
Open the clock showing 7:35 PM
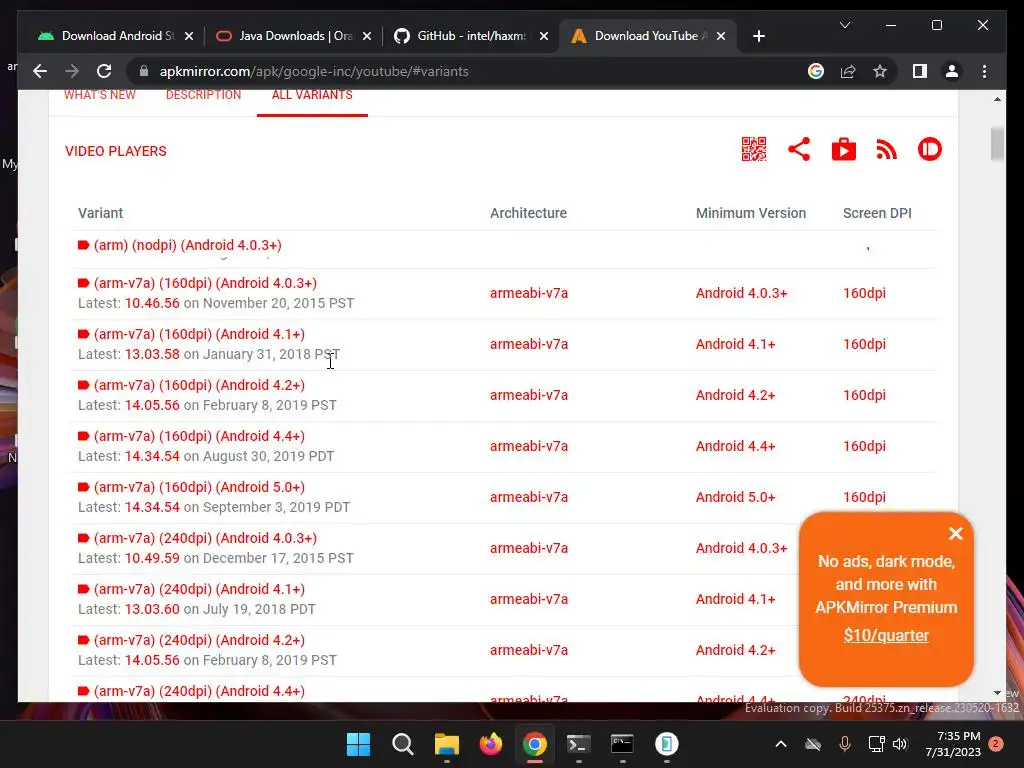[953, 744]
